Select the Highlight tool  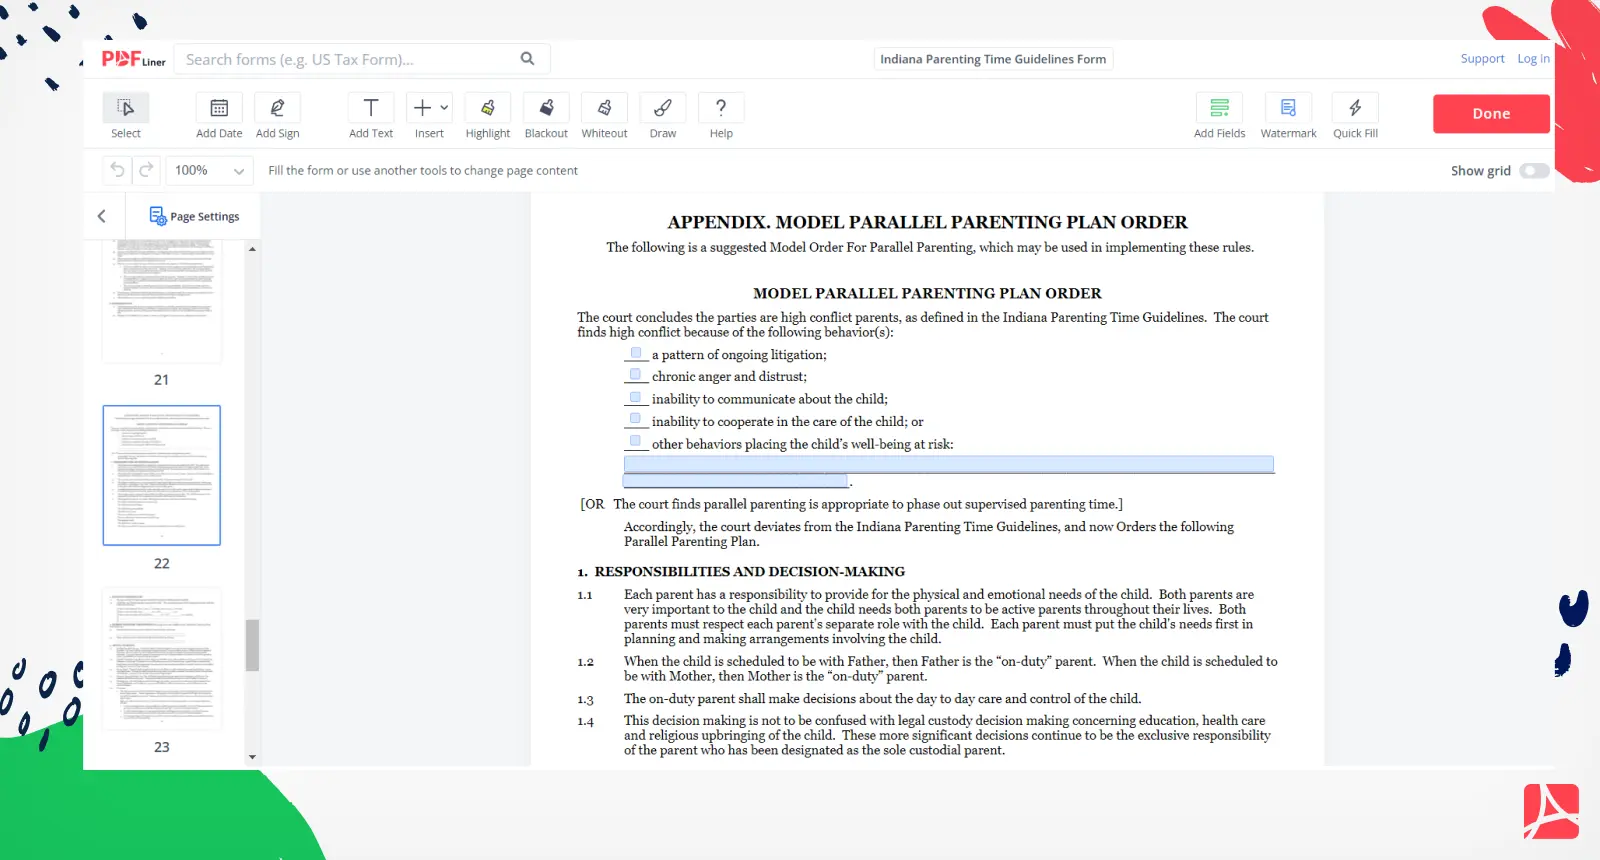click(x=487, y=109)
